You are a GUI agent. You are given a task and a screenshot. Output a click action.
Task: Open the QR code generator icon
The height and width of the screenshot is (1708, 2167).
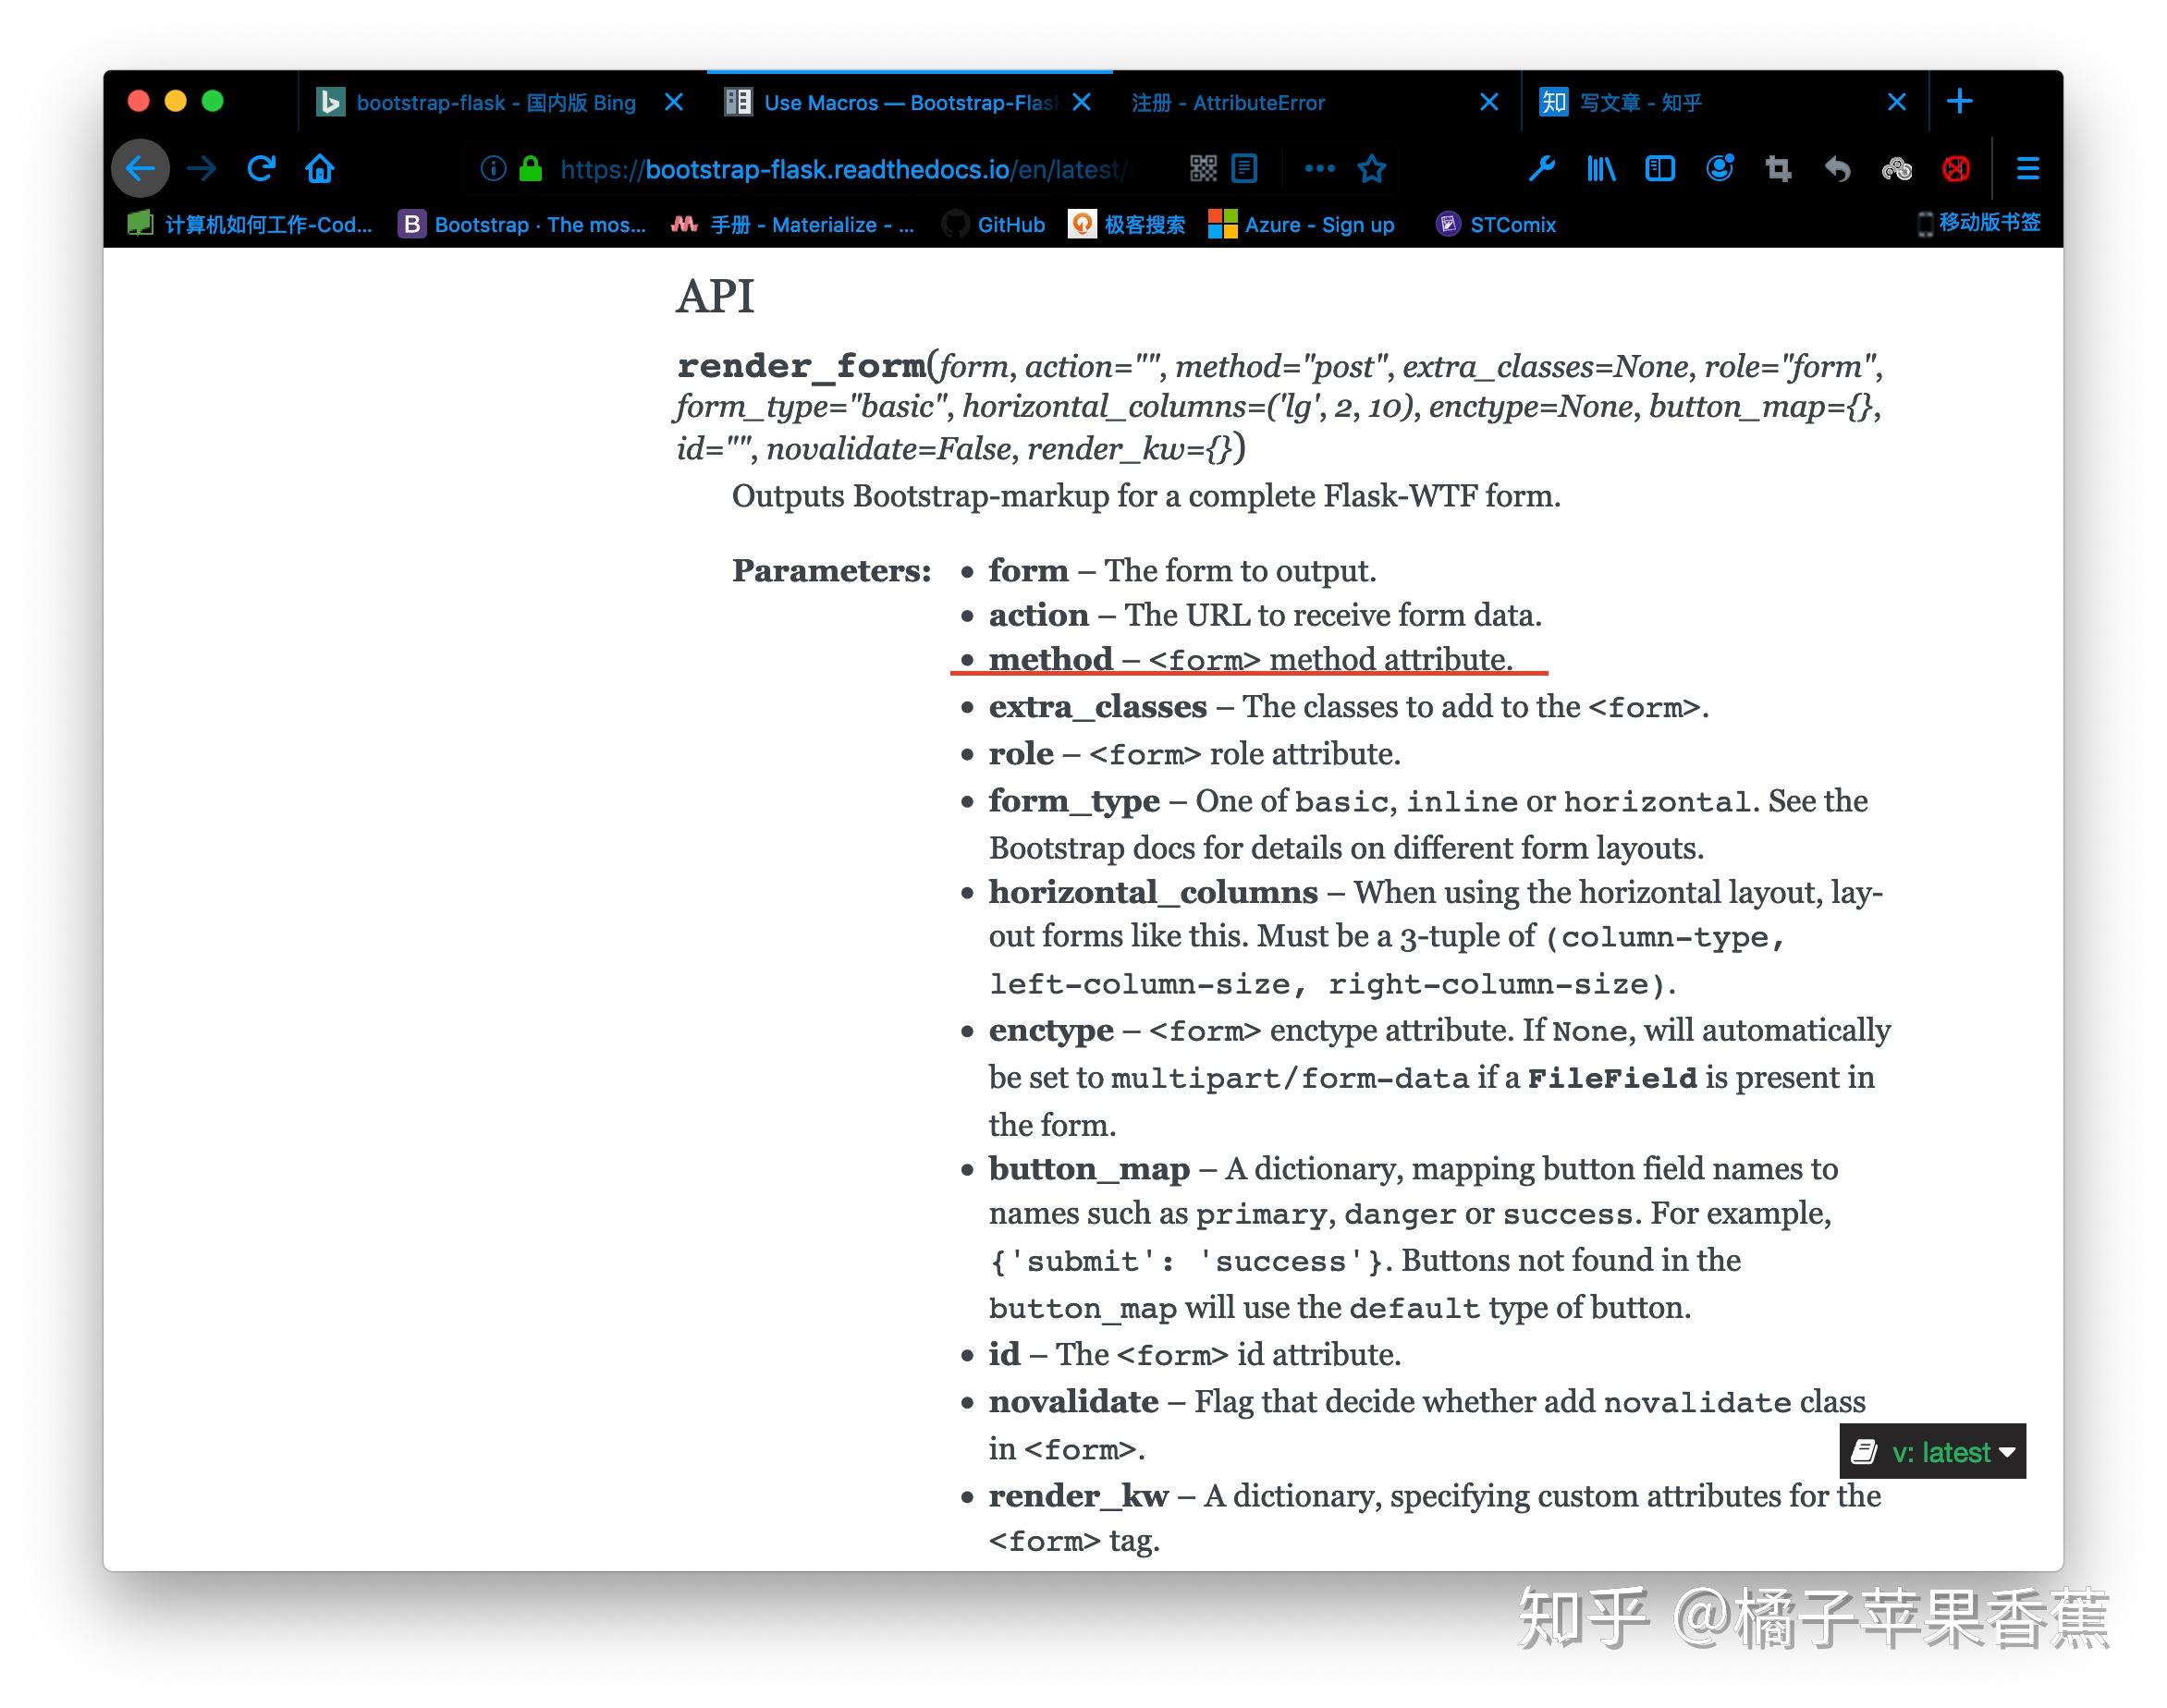tap(1203, 168)
